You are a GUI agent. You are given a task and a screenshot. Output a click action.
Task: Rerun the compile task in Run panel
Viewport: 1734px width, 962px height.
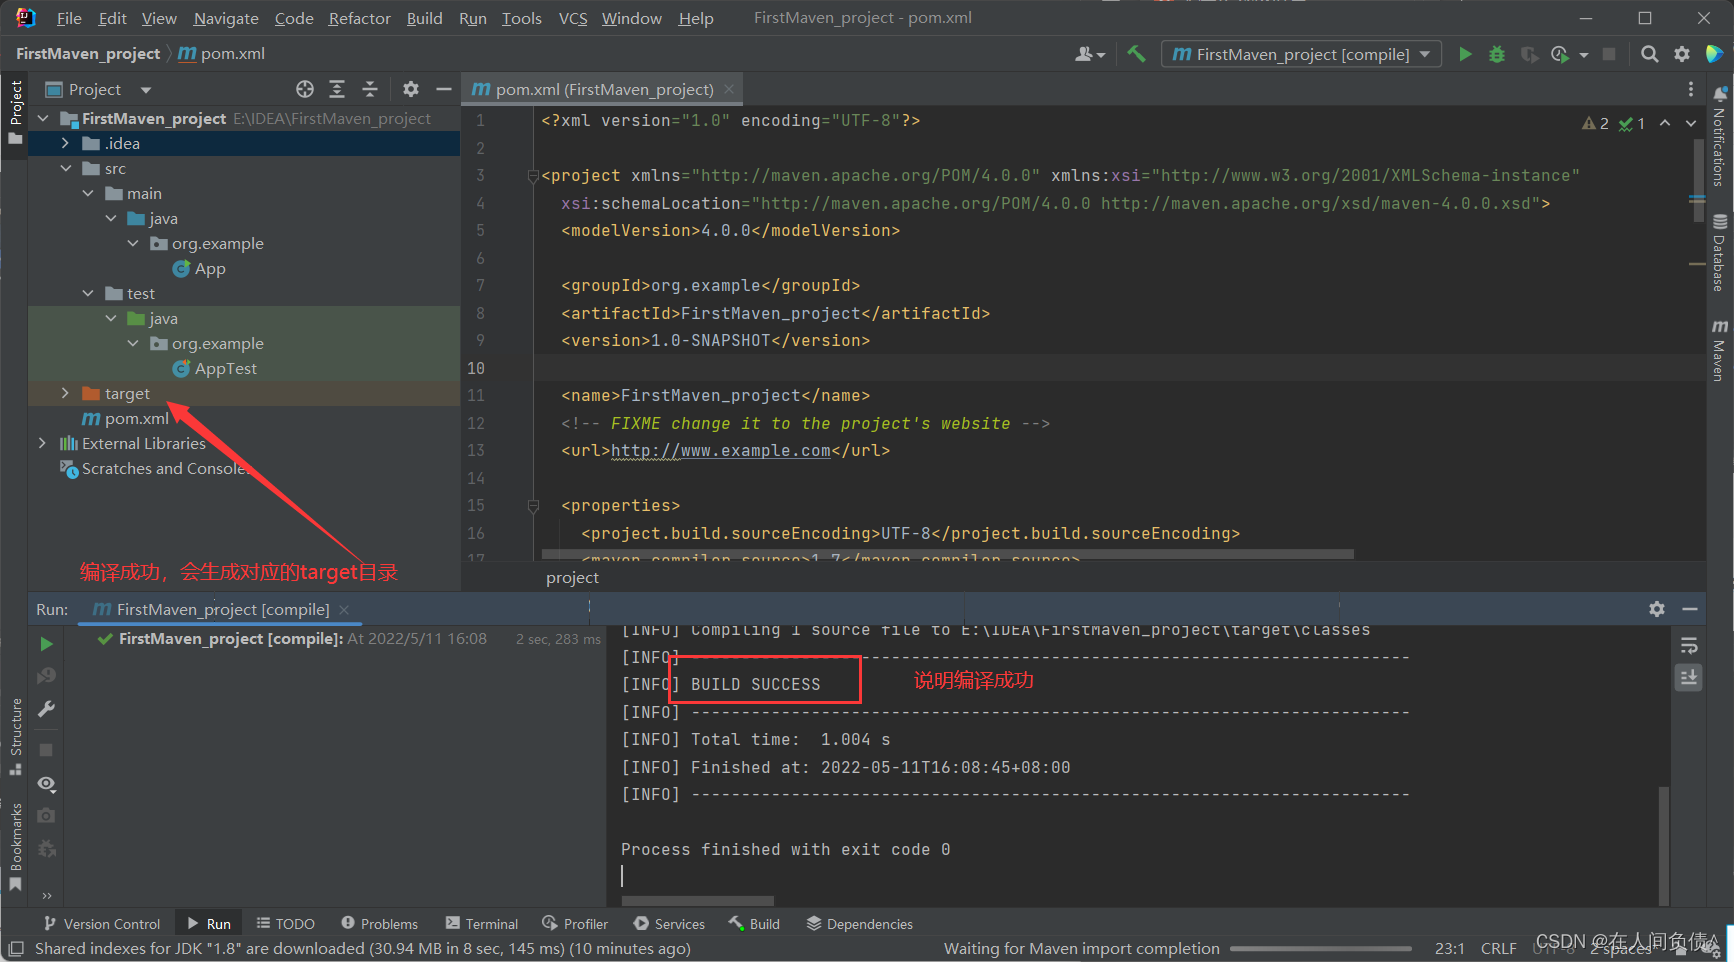tap(46, 644)
